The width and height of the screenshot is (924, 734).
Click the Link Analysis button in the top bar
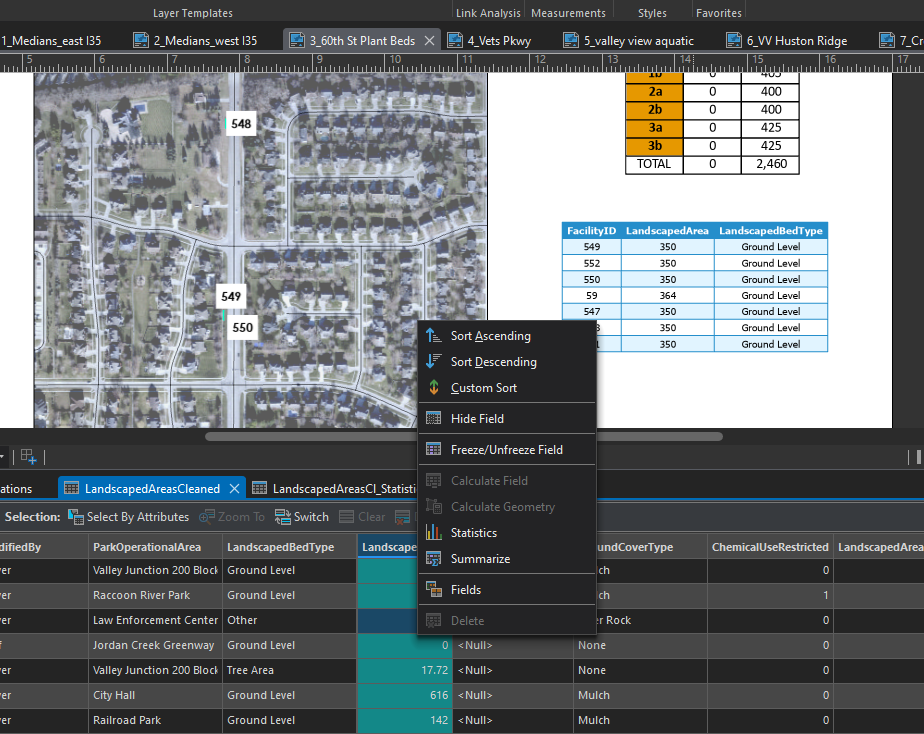491,13
